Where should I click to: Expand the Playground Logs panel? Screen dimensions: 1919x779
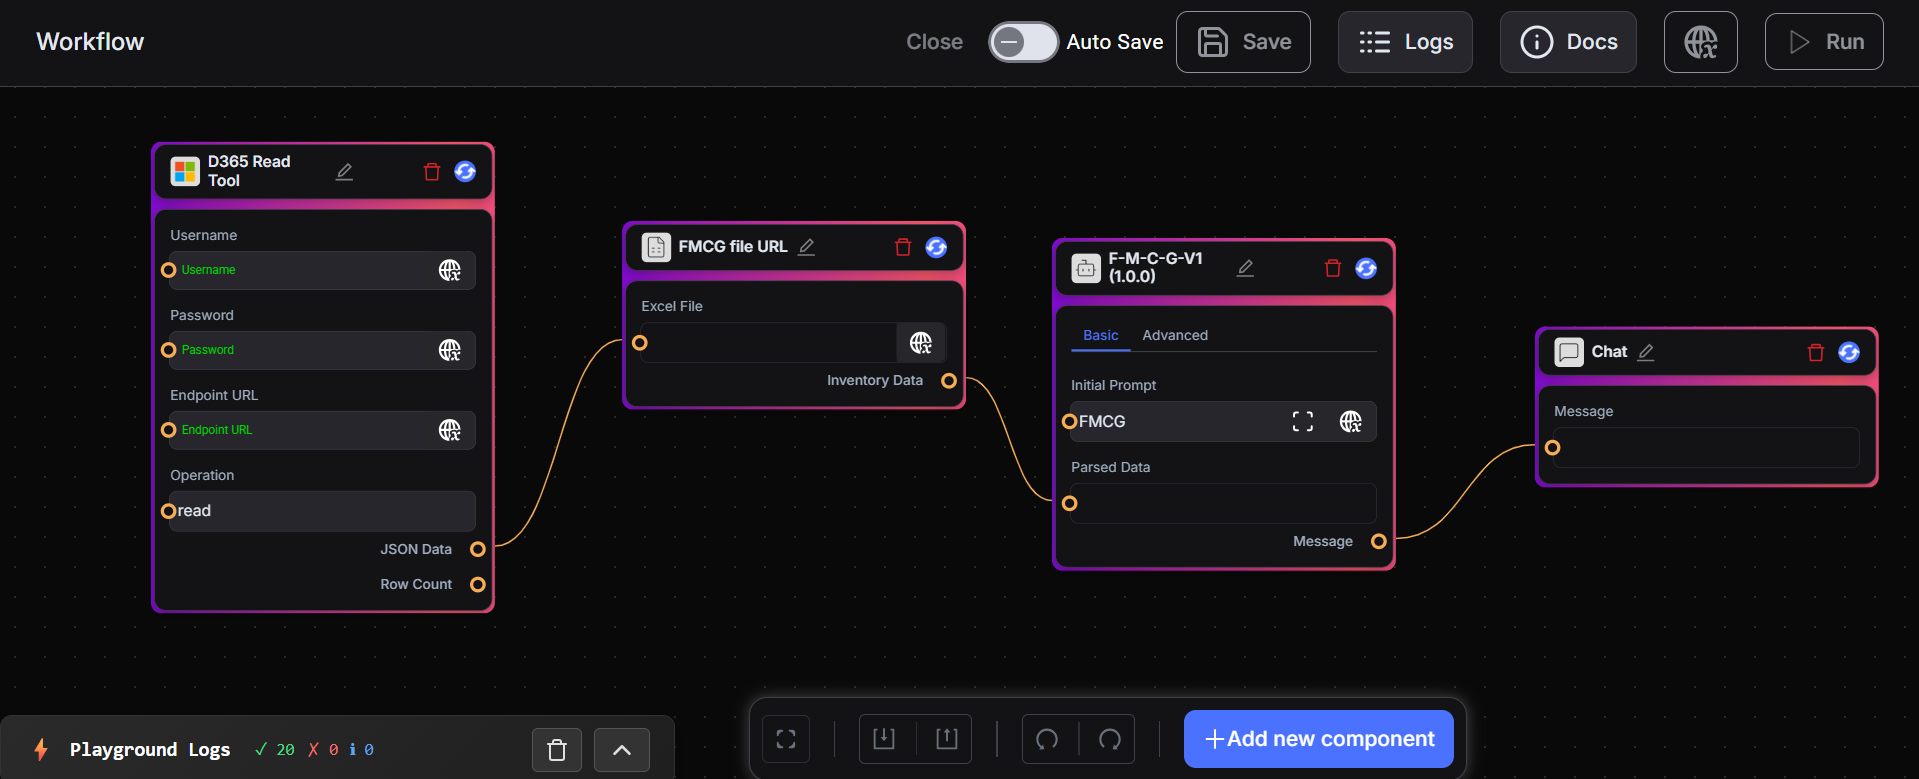coord(621,750)
